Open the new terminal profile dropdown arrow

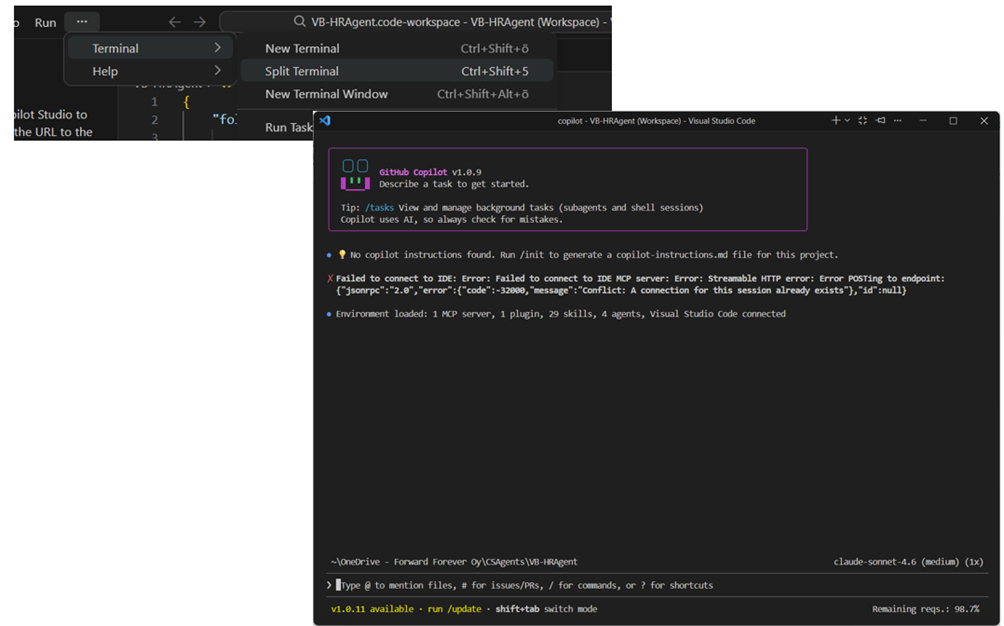(847, 121)
